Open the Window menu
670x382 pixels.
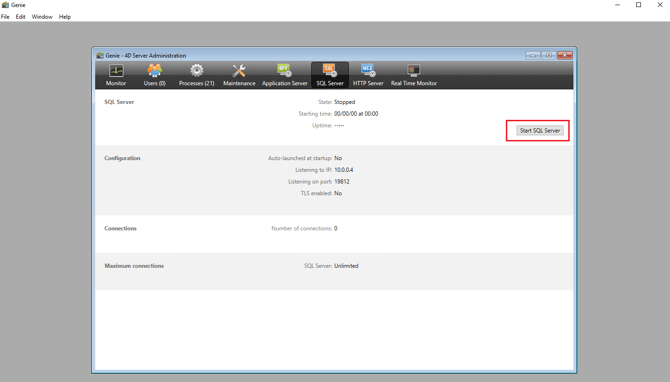[x=42, y=17]
